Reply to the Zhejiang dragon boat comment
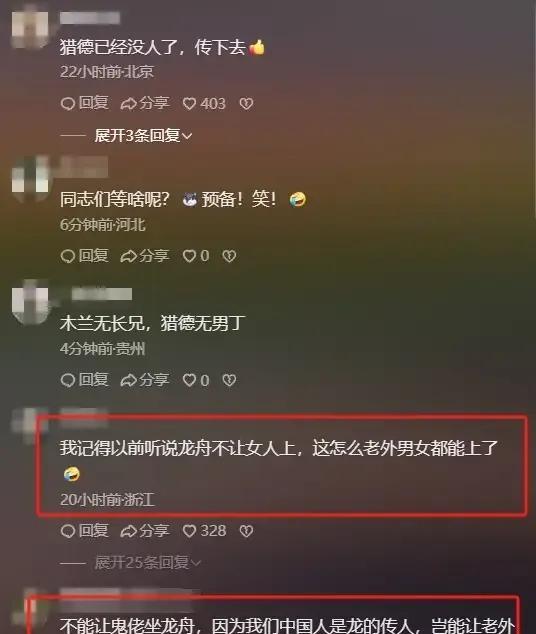Image resolution: width=536 pixels, height=634 pixels. click(x=84, y=530)
